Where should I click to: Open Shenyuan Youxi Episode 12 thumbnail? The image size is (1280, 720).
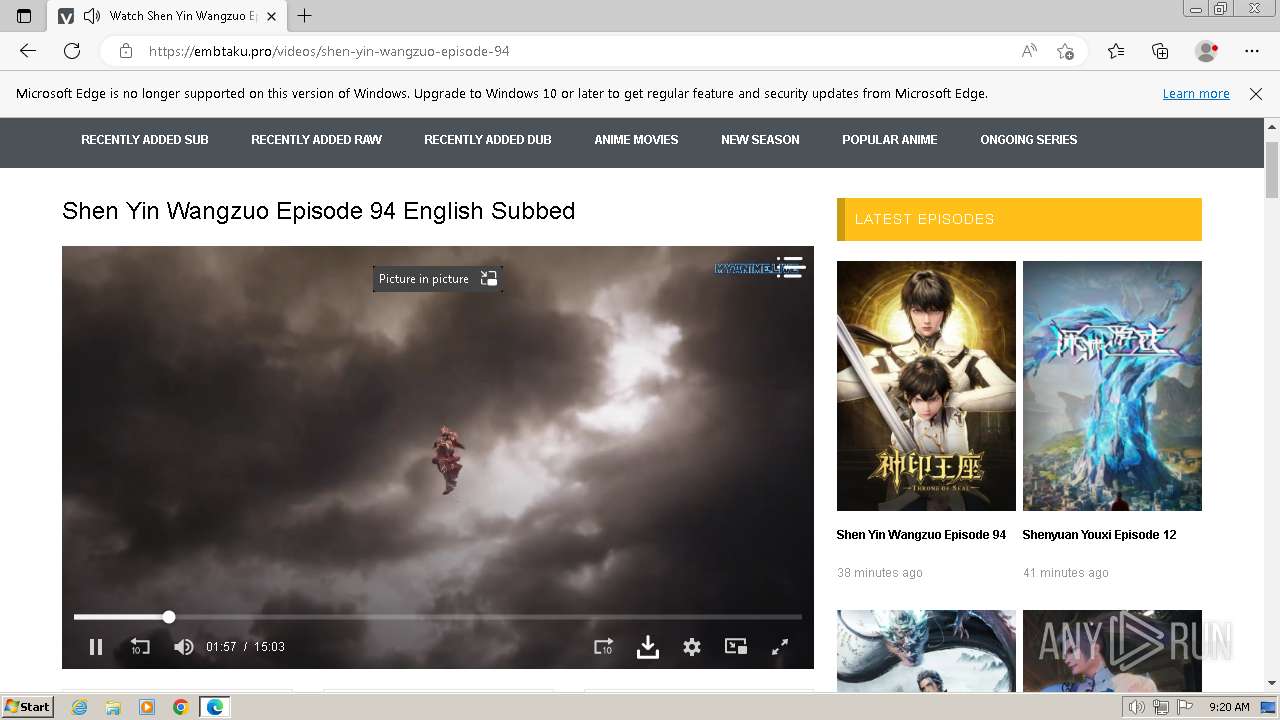1112,386
